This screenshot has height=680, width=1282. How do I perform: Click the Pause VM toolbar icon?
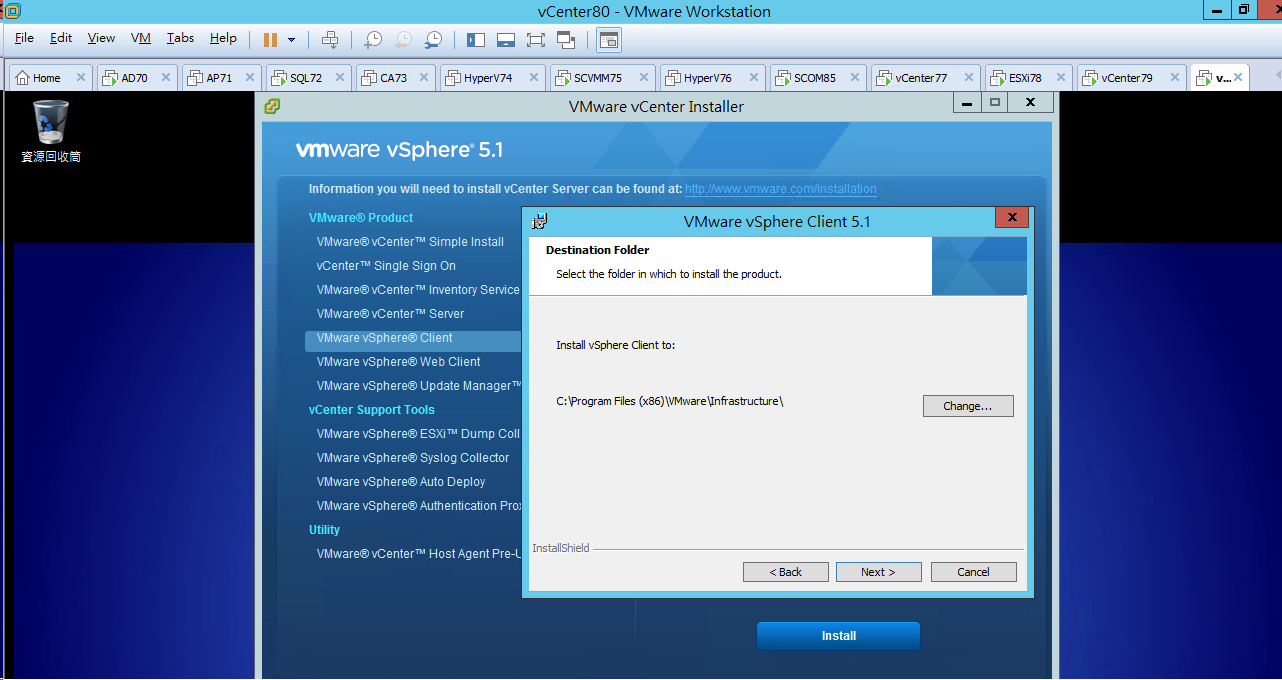(x=270, y=40)
